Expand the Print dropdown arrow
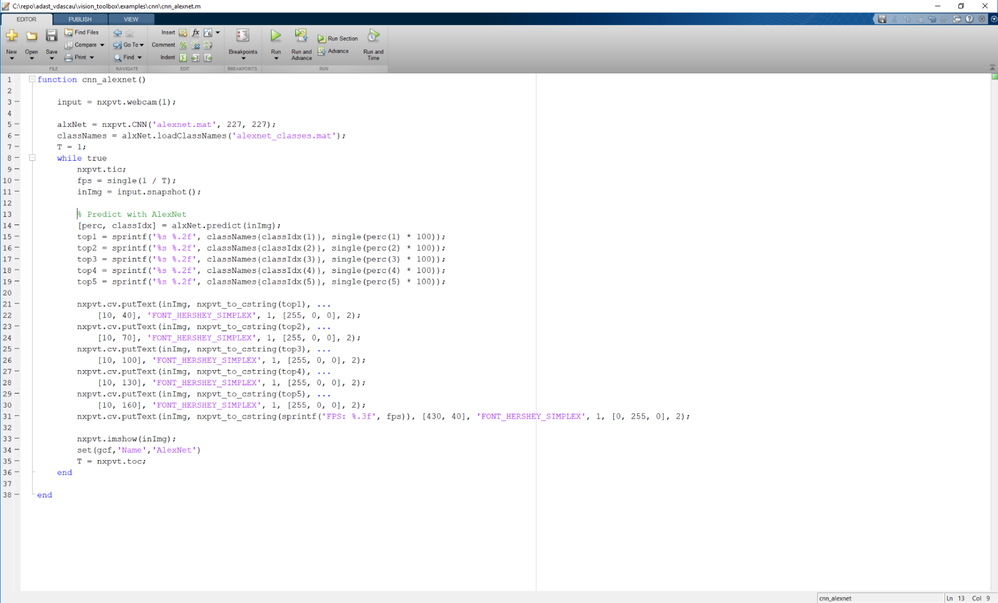The width and height of the screenshot is (998, 603). point(92,57)
